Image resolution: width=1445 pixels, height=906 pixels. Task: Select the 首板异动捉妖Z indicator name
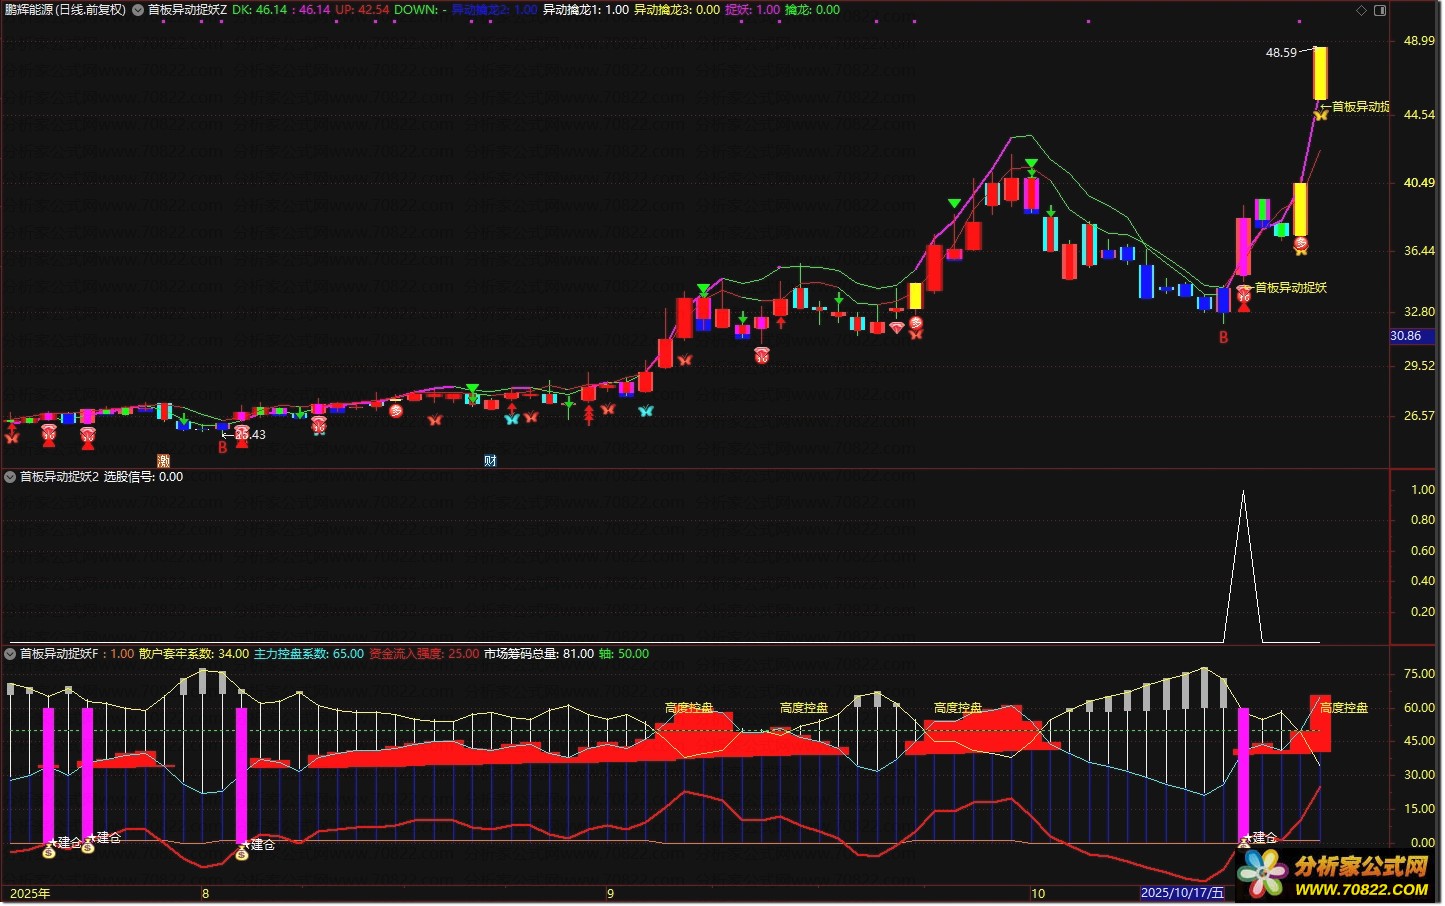click(187, 10)
